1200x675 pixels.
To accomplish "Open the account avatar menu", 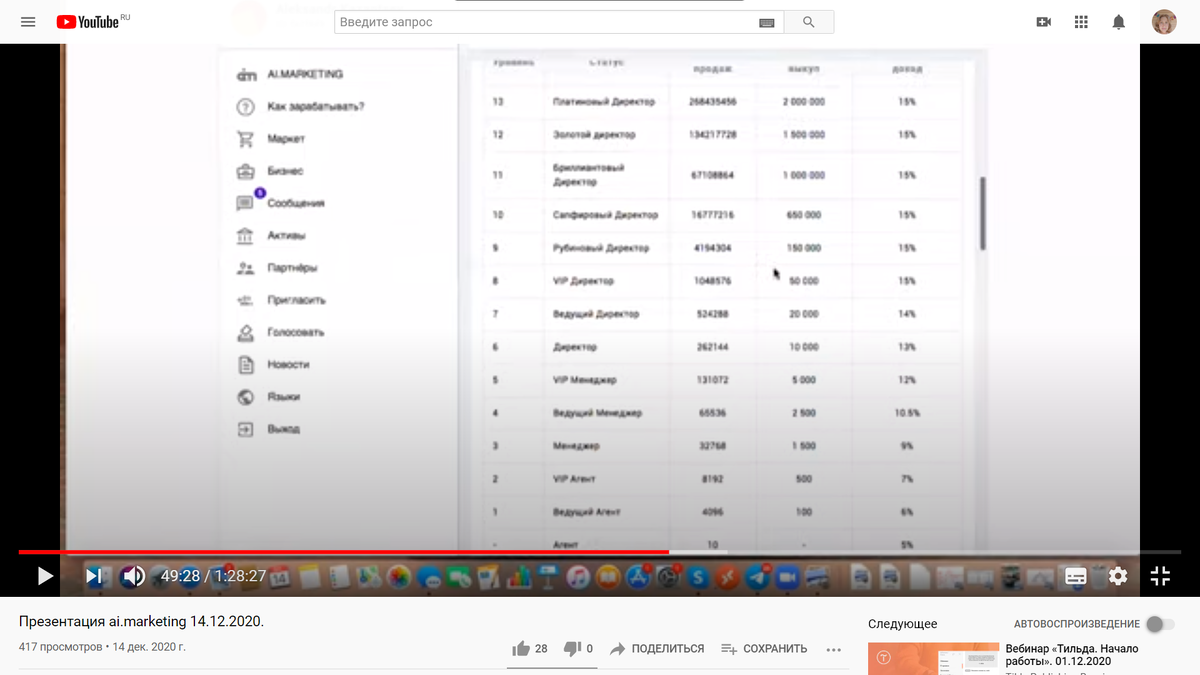I will click(1164, 22).
